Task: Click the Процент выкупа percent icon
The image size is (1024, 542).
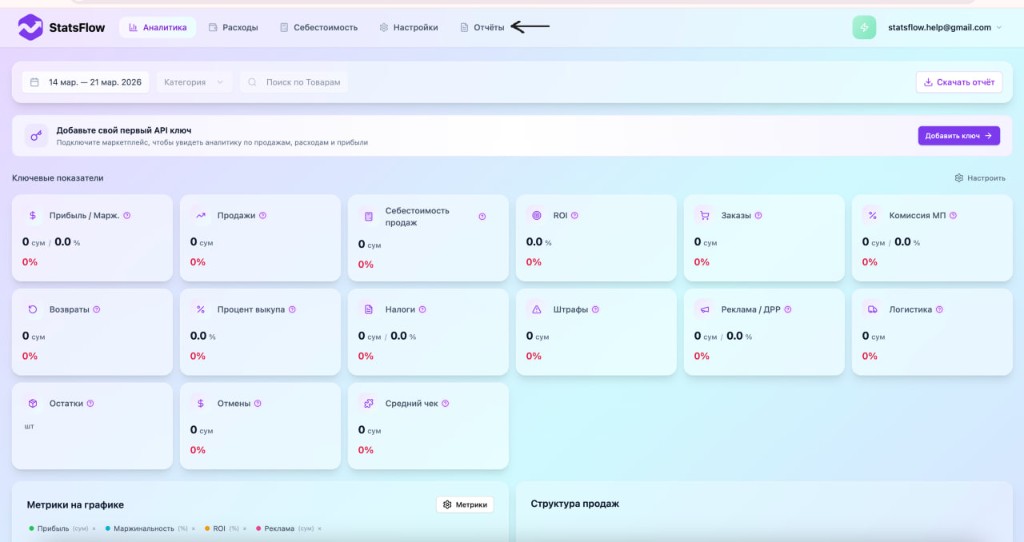Action: point(200,310)
